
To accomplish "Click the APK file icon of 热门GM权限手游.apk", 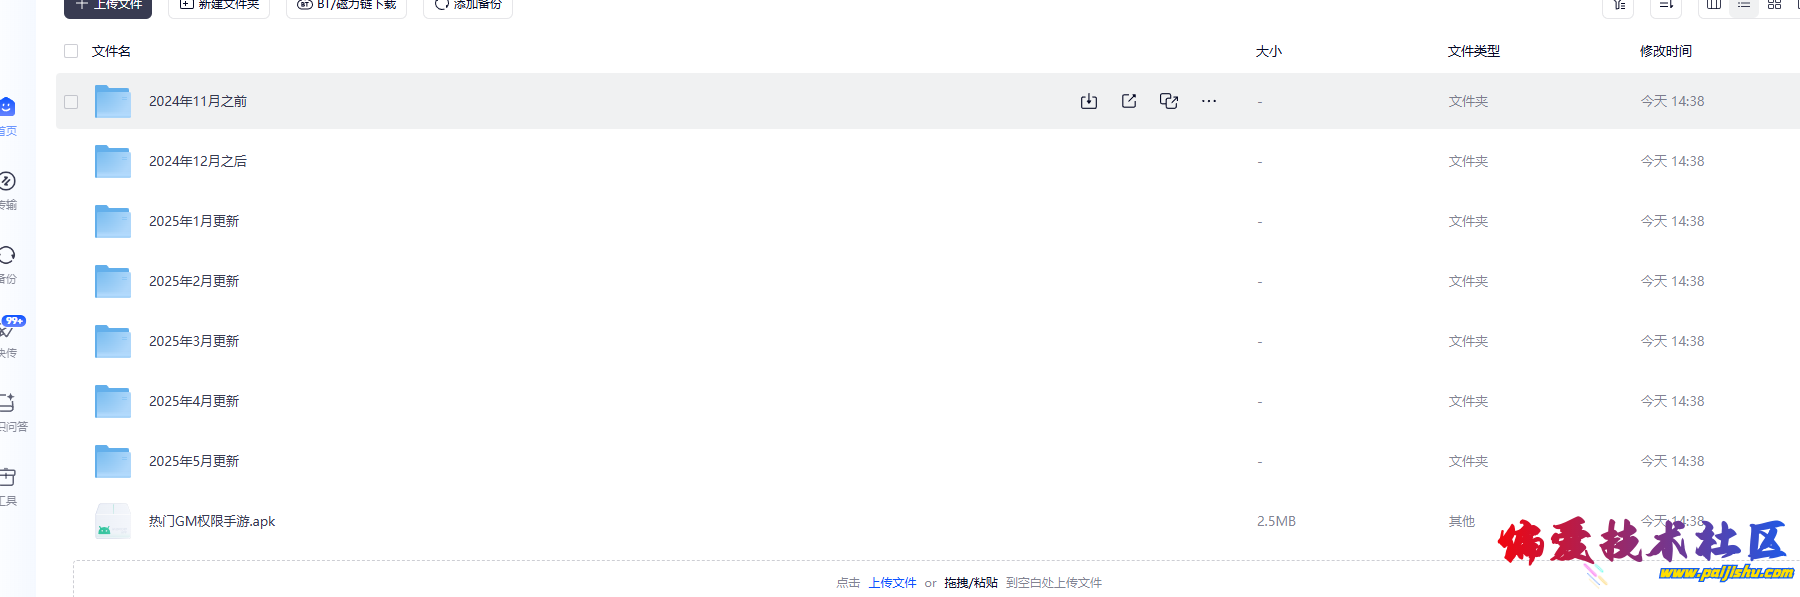I will tap(113, 521).
